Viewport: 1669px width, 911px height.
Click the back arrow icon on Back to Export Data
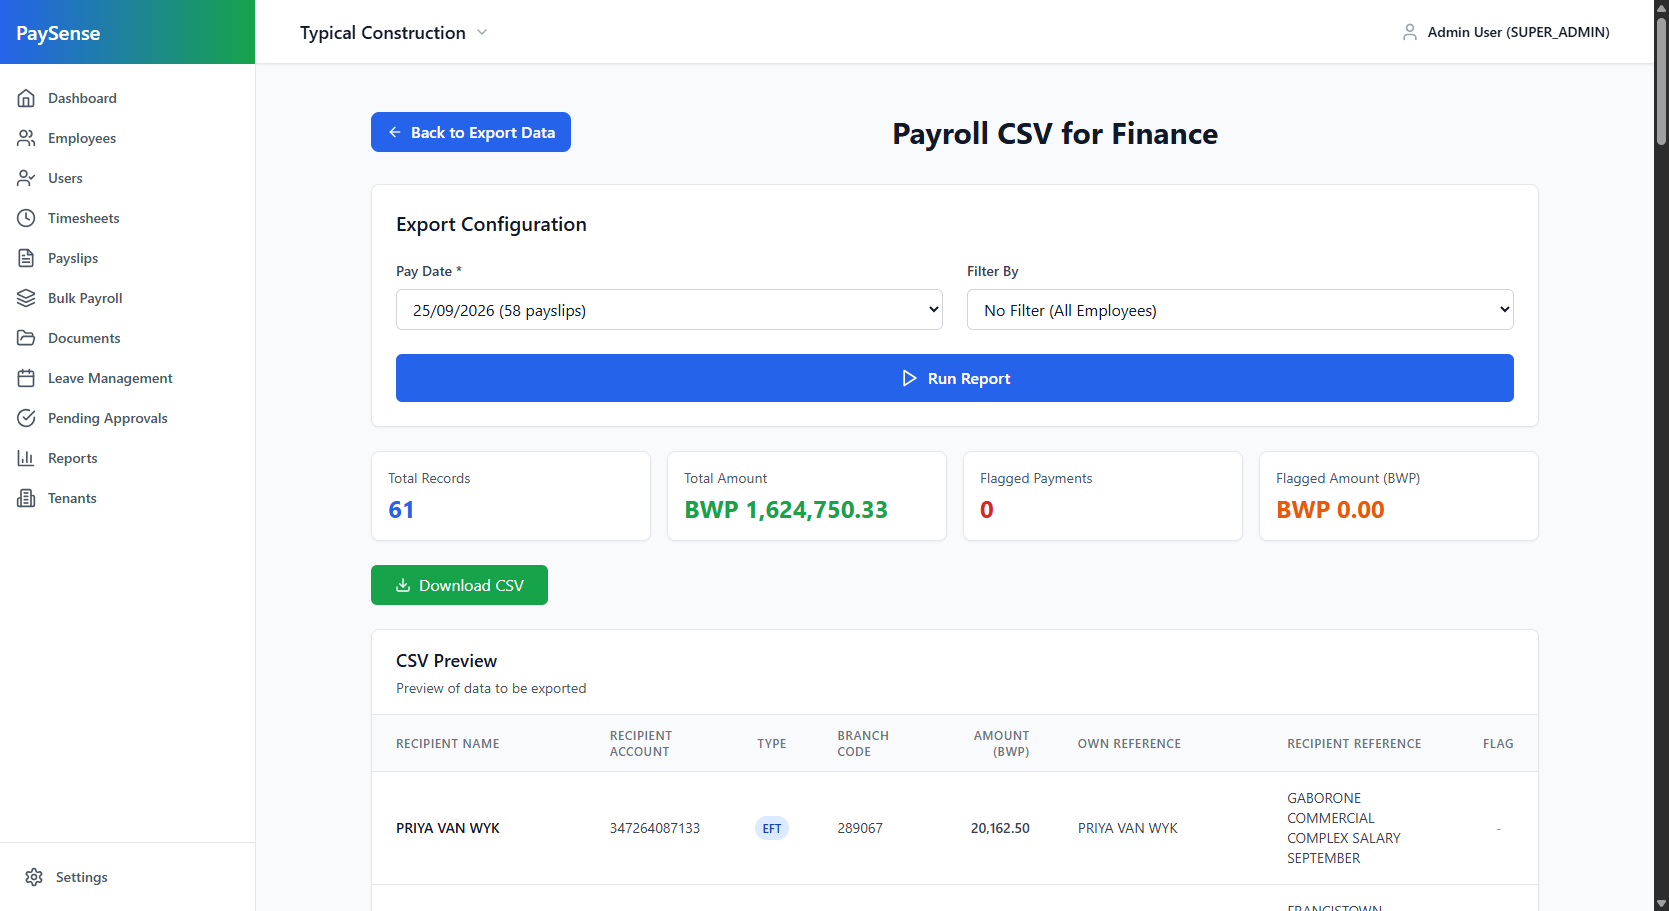395,132
